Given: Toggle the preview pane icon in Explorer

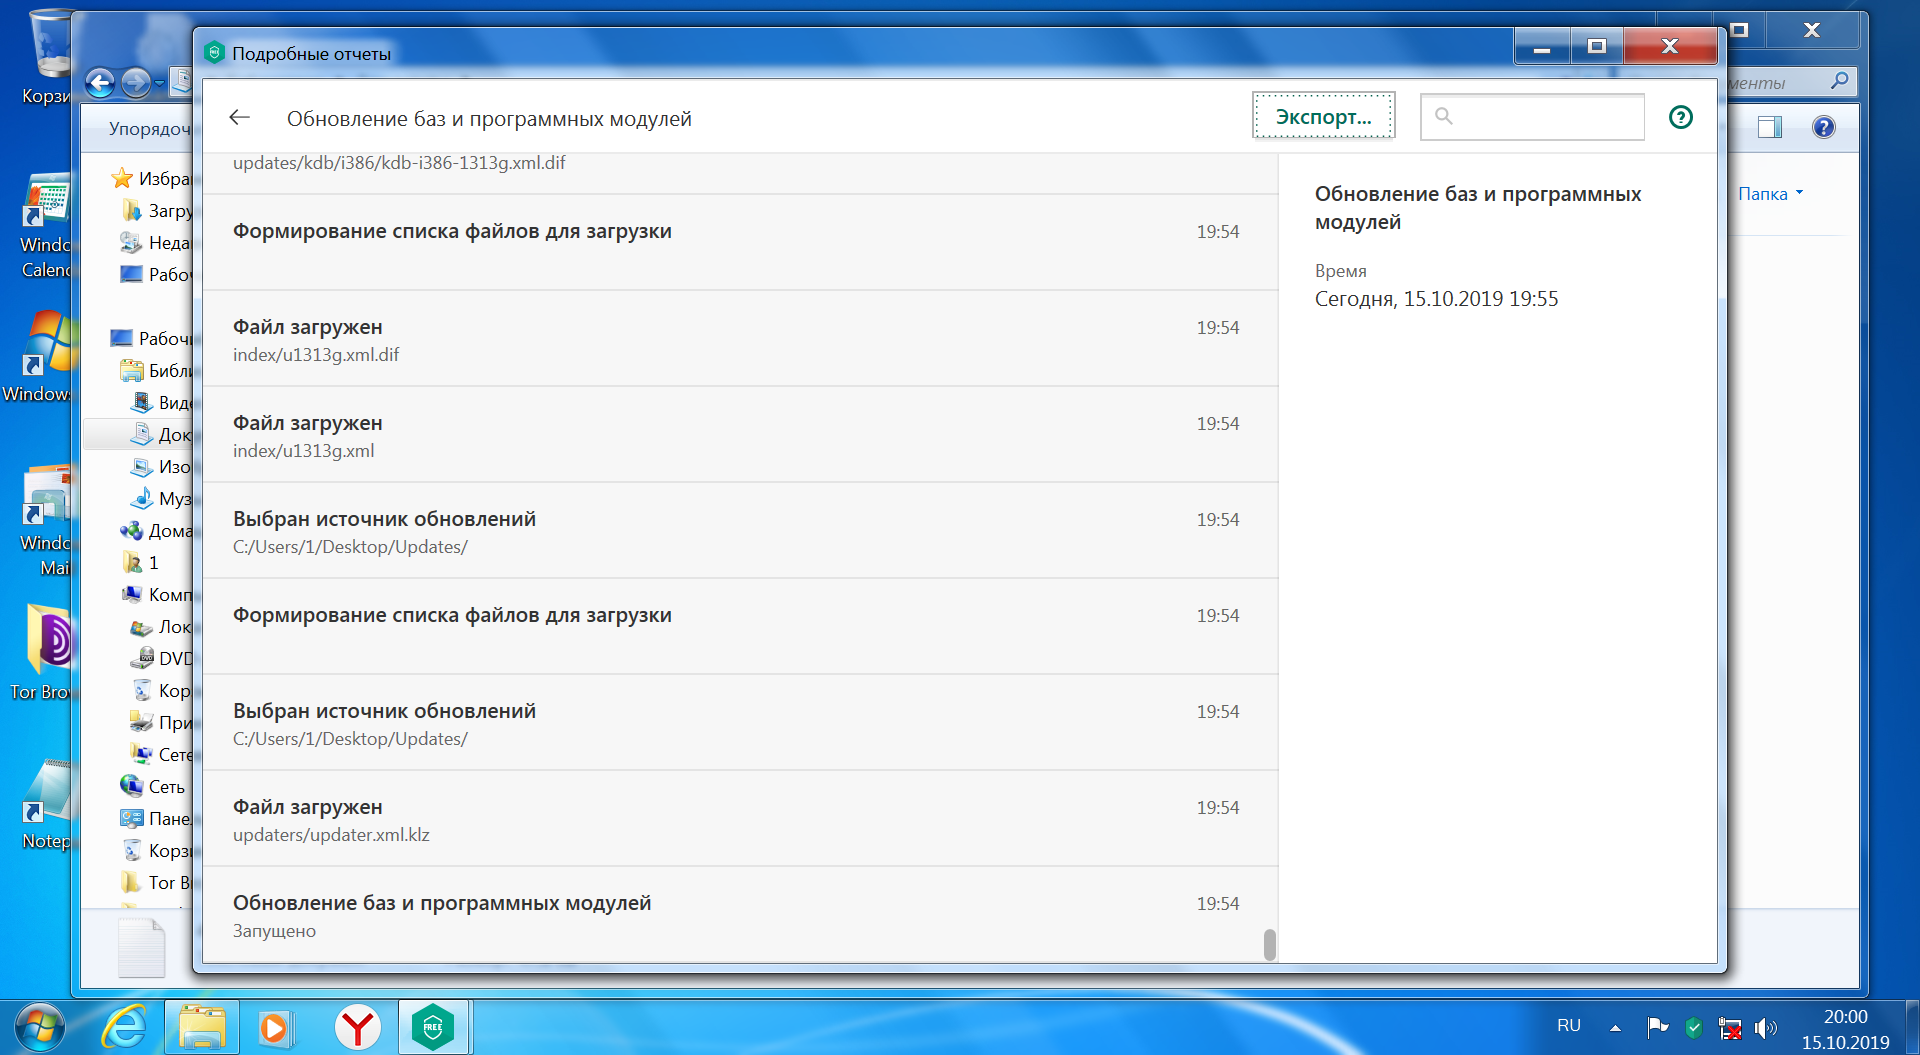Looking at the screenshot, I should [1770, 127].
